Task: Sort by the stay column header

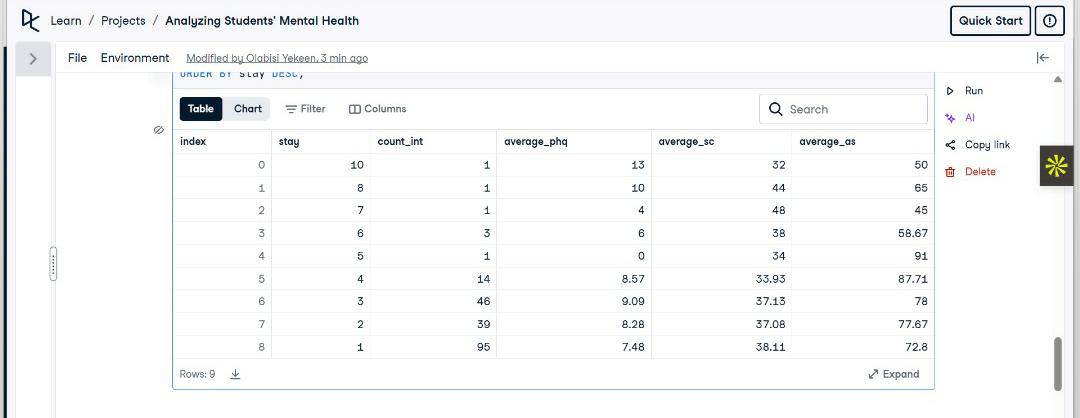Action: 289,142
